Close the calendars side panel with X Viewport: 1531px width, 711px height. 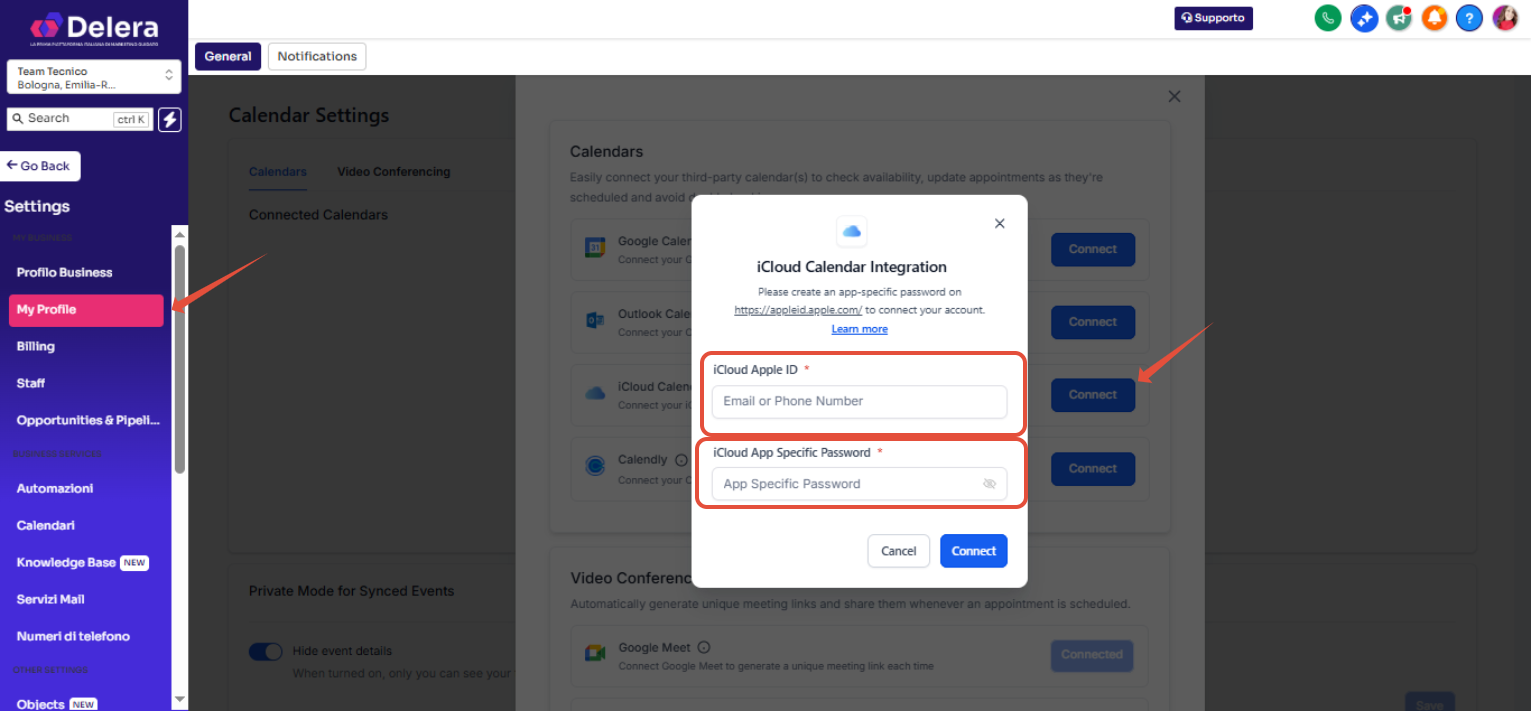point(1174,97)
